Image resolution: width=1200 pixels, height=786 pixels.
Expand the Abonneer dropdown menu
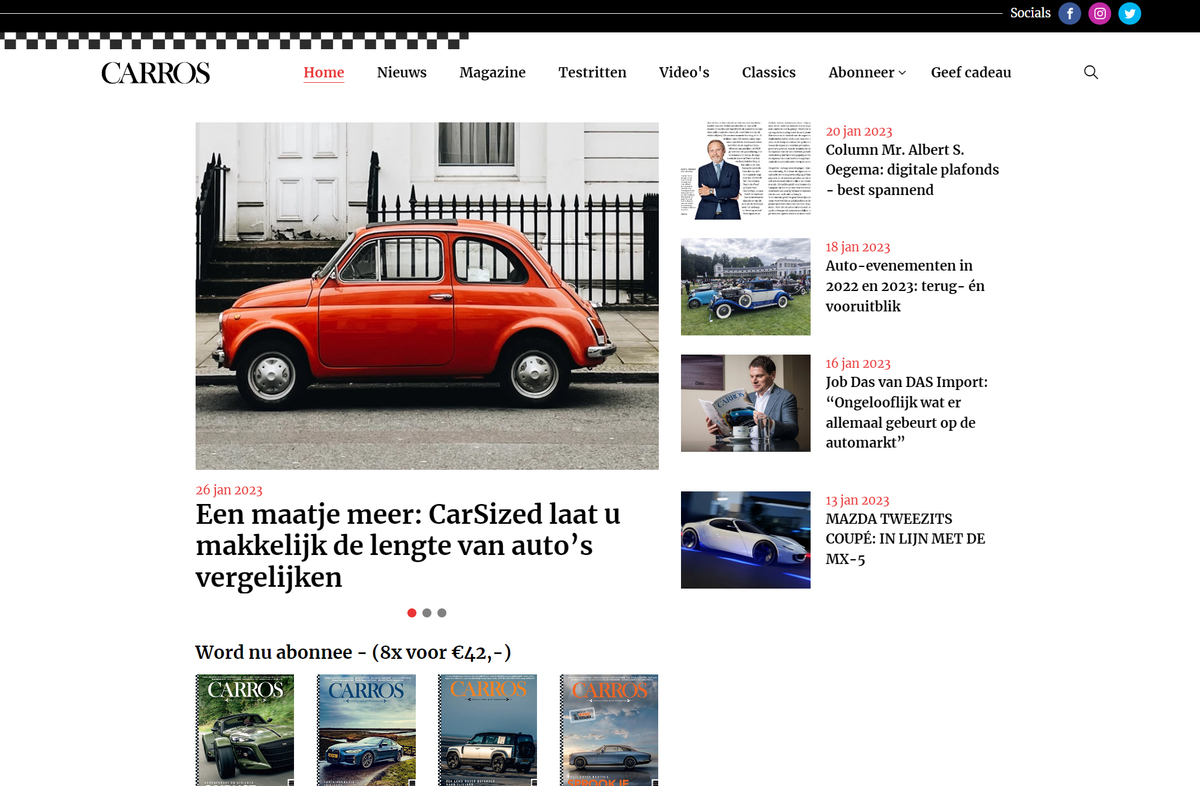(x=866, y=72)
